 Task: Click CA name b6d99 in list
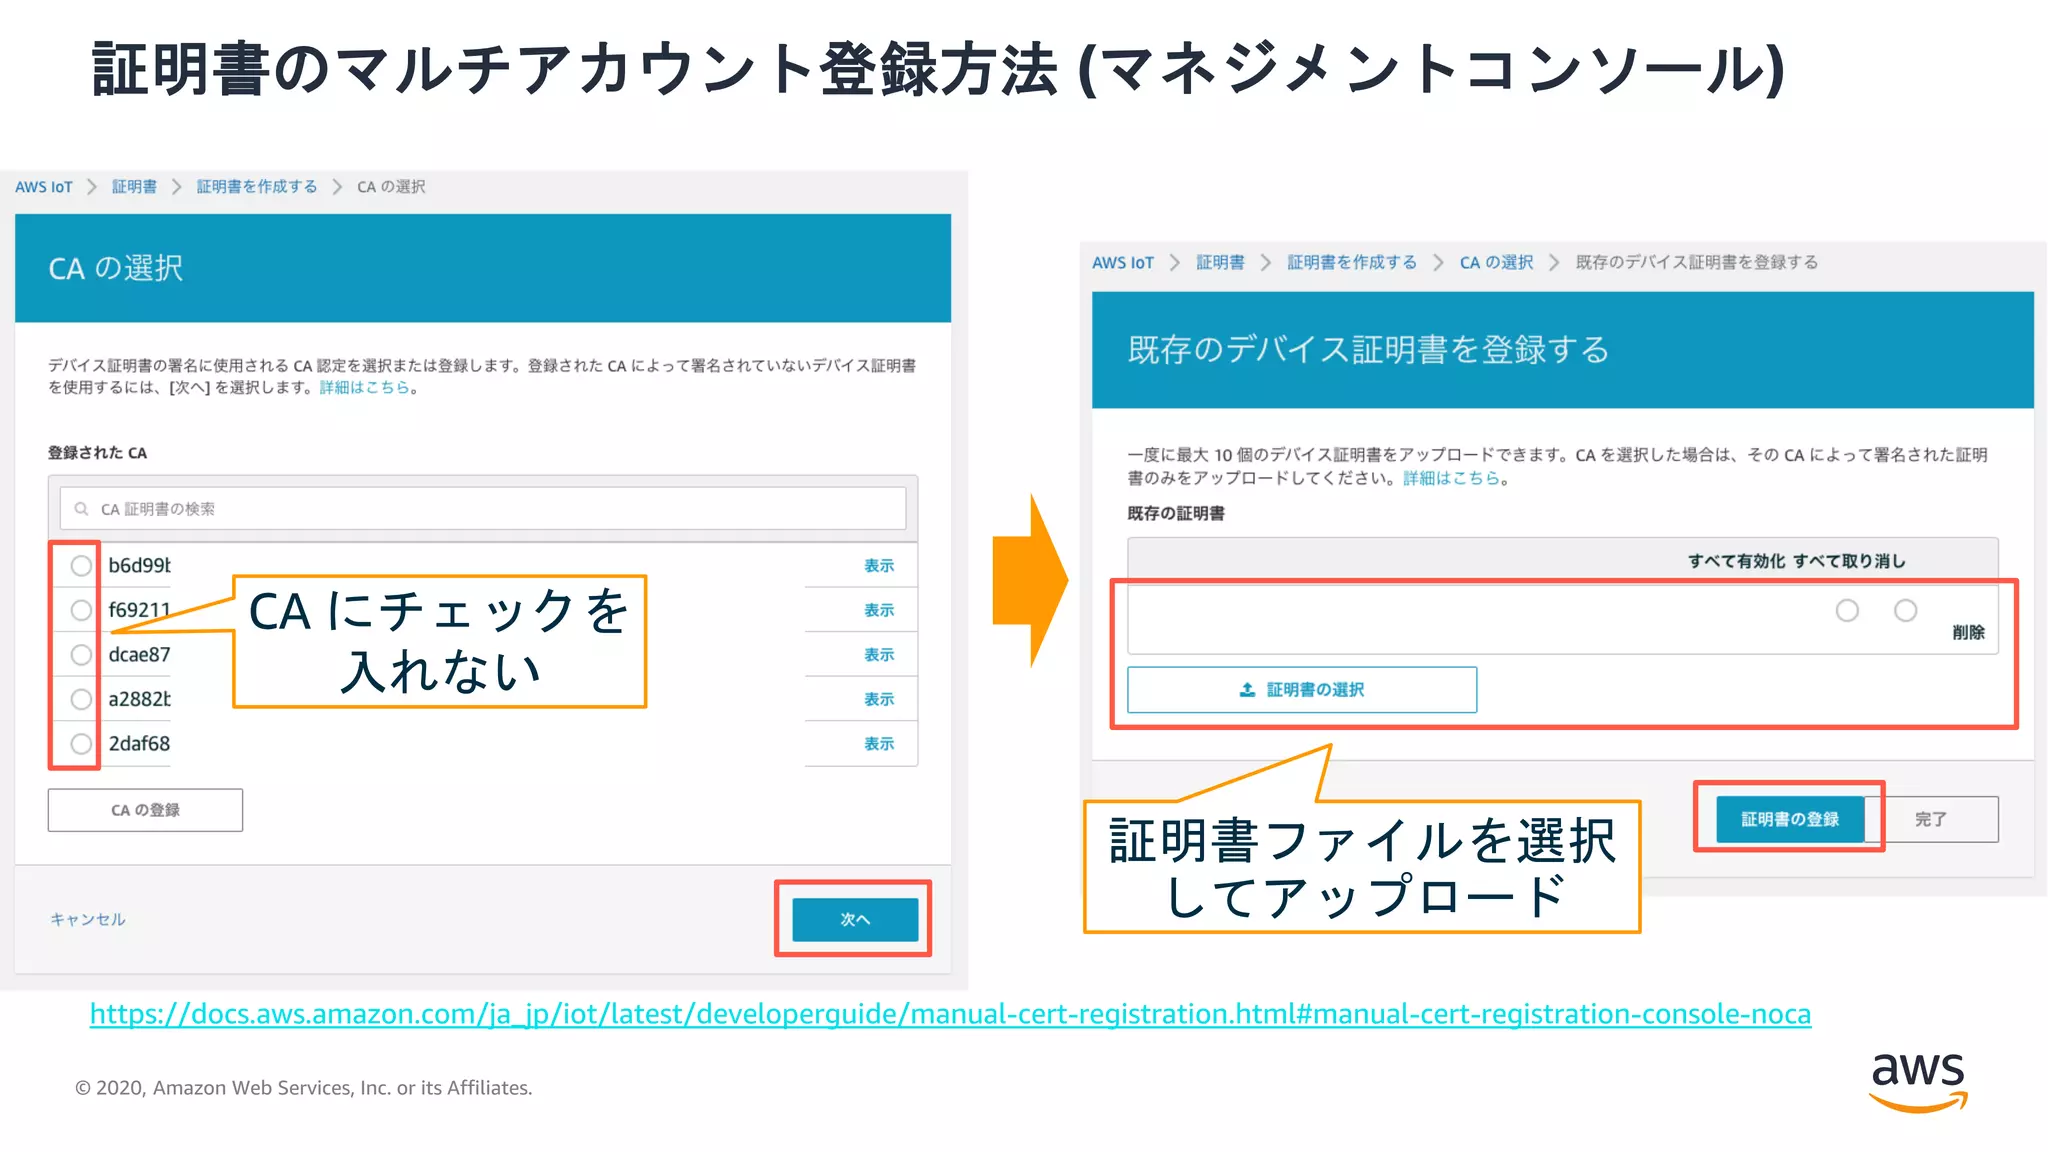pos(139,566)
